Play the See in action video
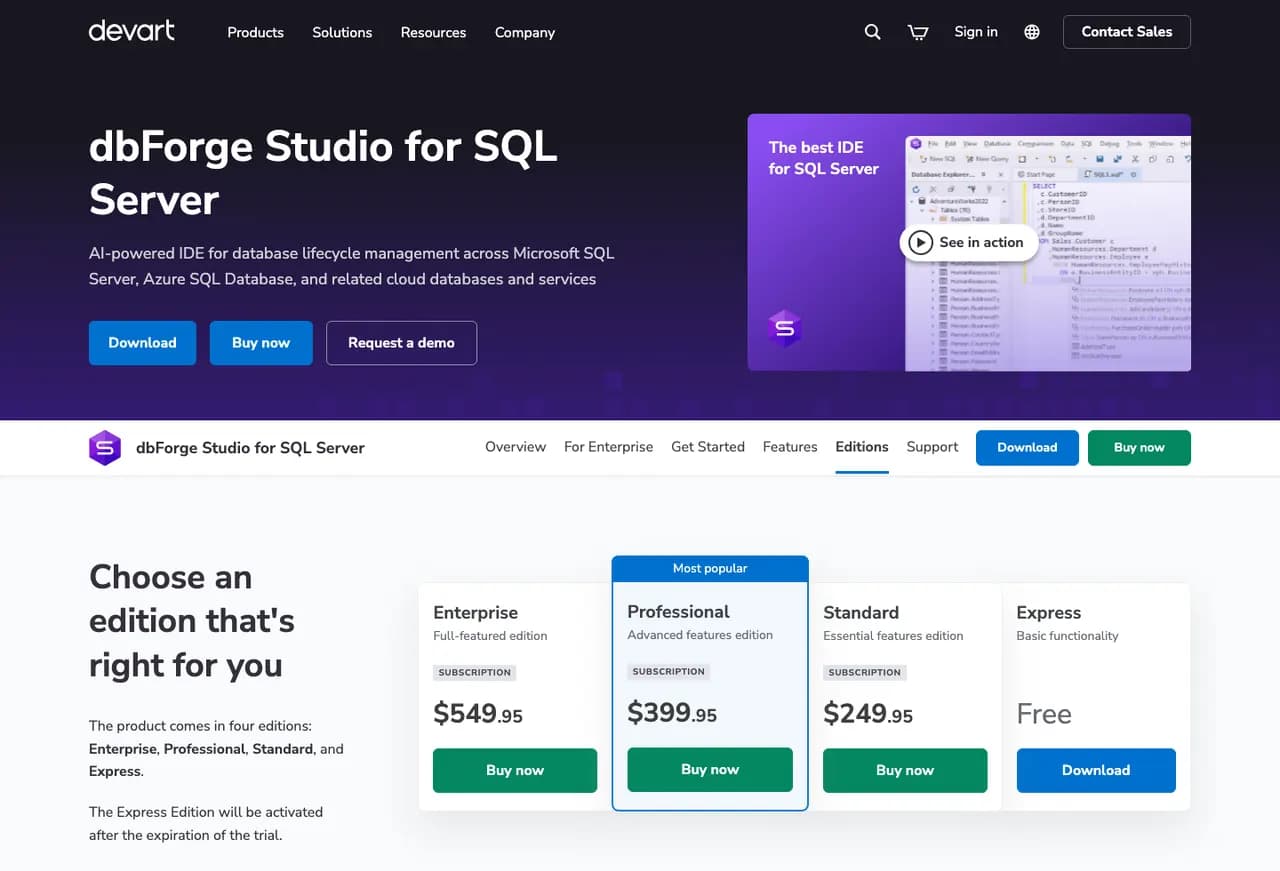The image size is (1280, 871). 968,242
